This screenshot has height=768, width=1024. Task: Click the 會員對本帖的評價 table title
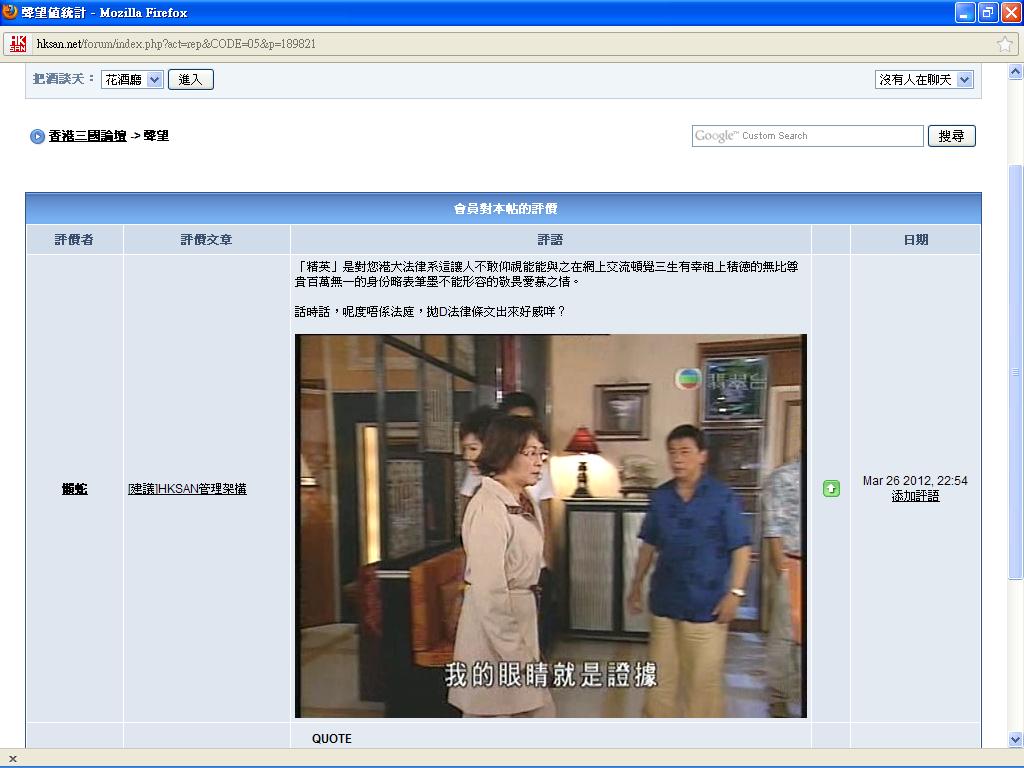tap(505, 209)
